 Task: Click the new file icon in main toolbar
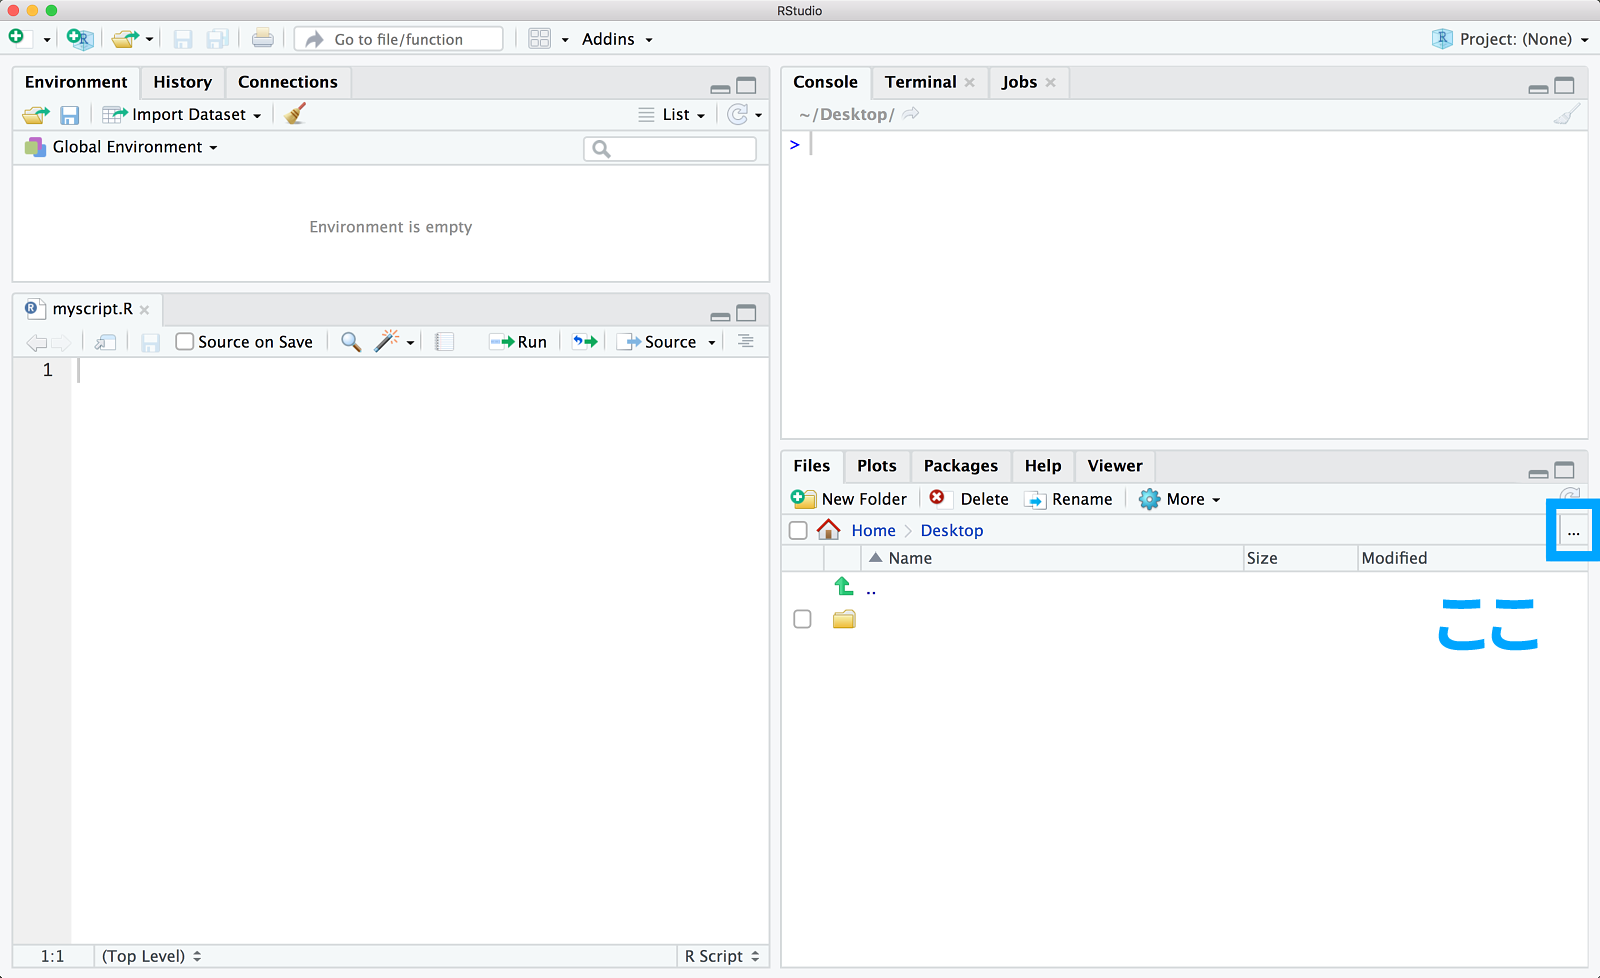tap(17, 38)
